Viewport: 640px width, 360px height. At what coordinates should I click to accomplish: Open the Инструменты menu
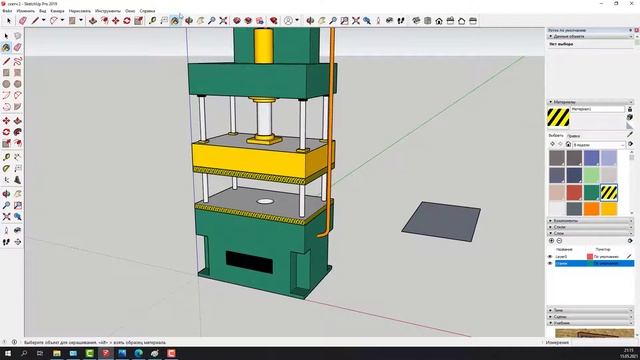click(108, 11)
